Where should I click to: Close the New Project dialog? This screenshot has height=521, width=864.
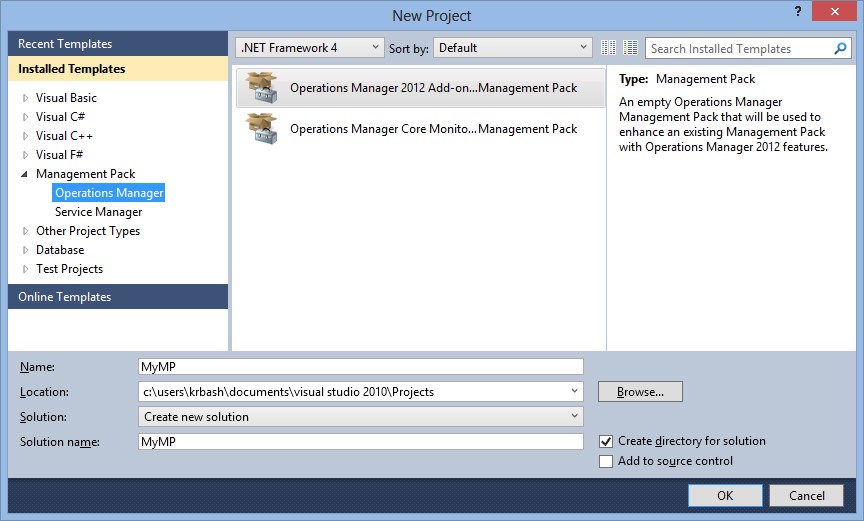click(x=834, y=11)
